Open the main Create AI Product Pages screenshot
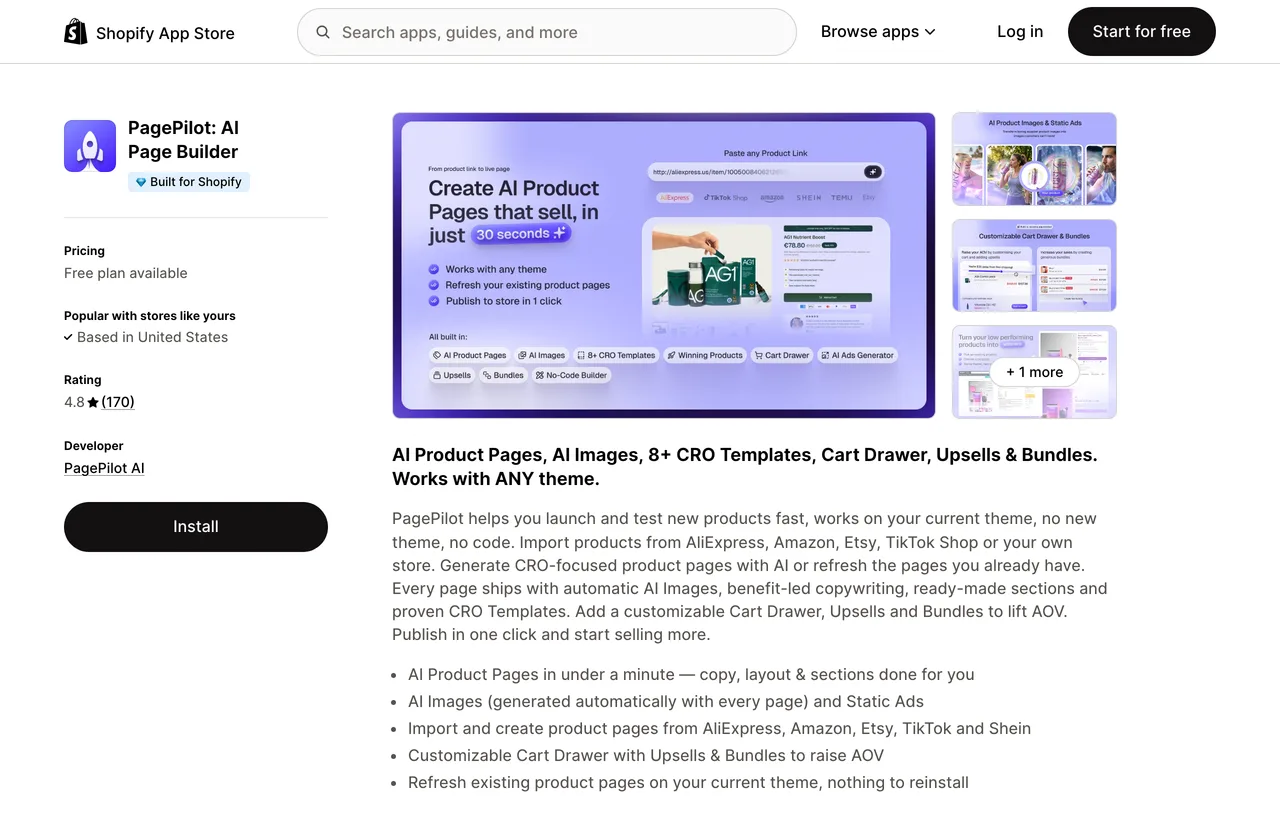1280x820 pixels. pyautogui.click(x=664, y=265)
